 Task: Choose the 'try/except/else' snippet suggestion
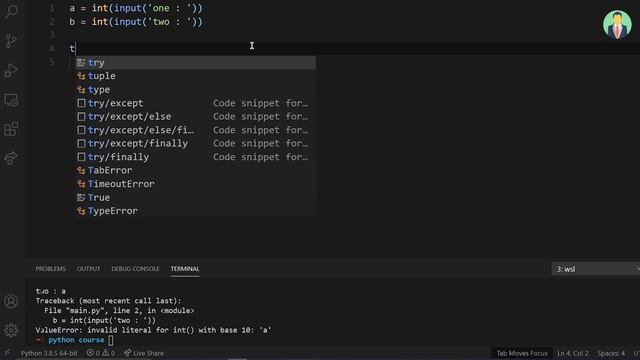coord(196,117)
